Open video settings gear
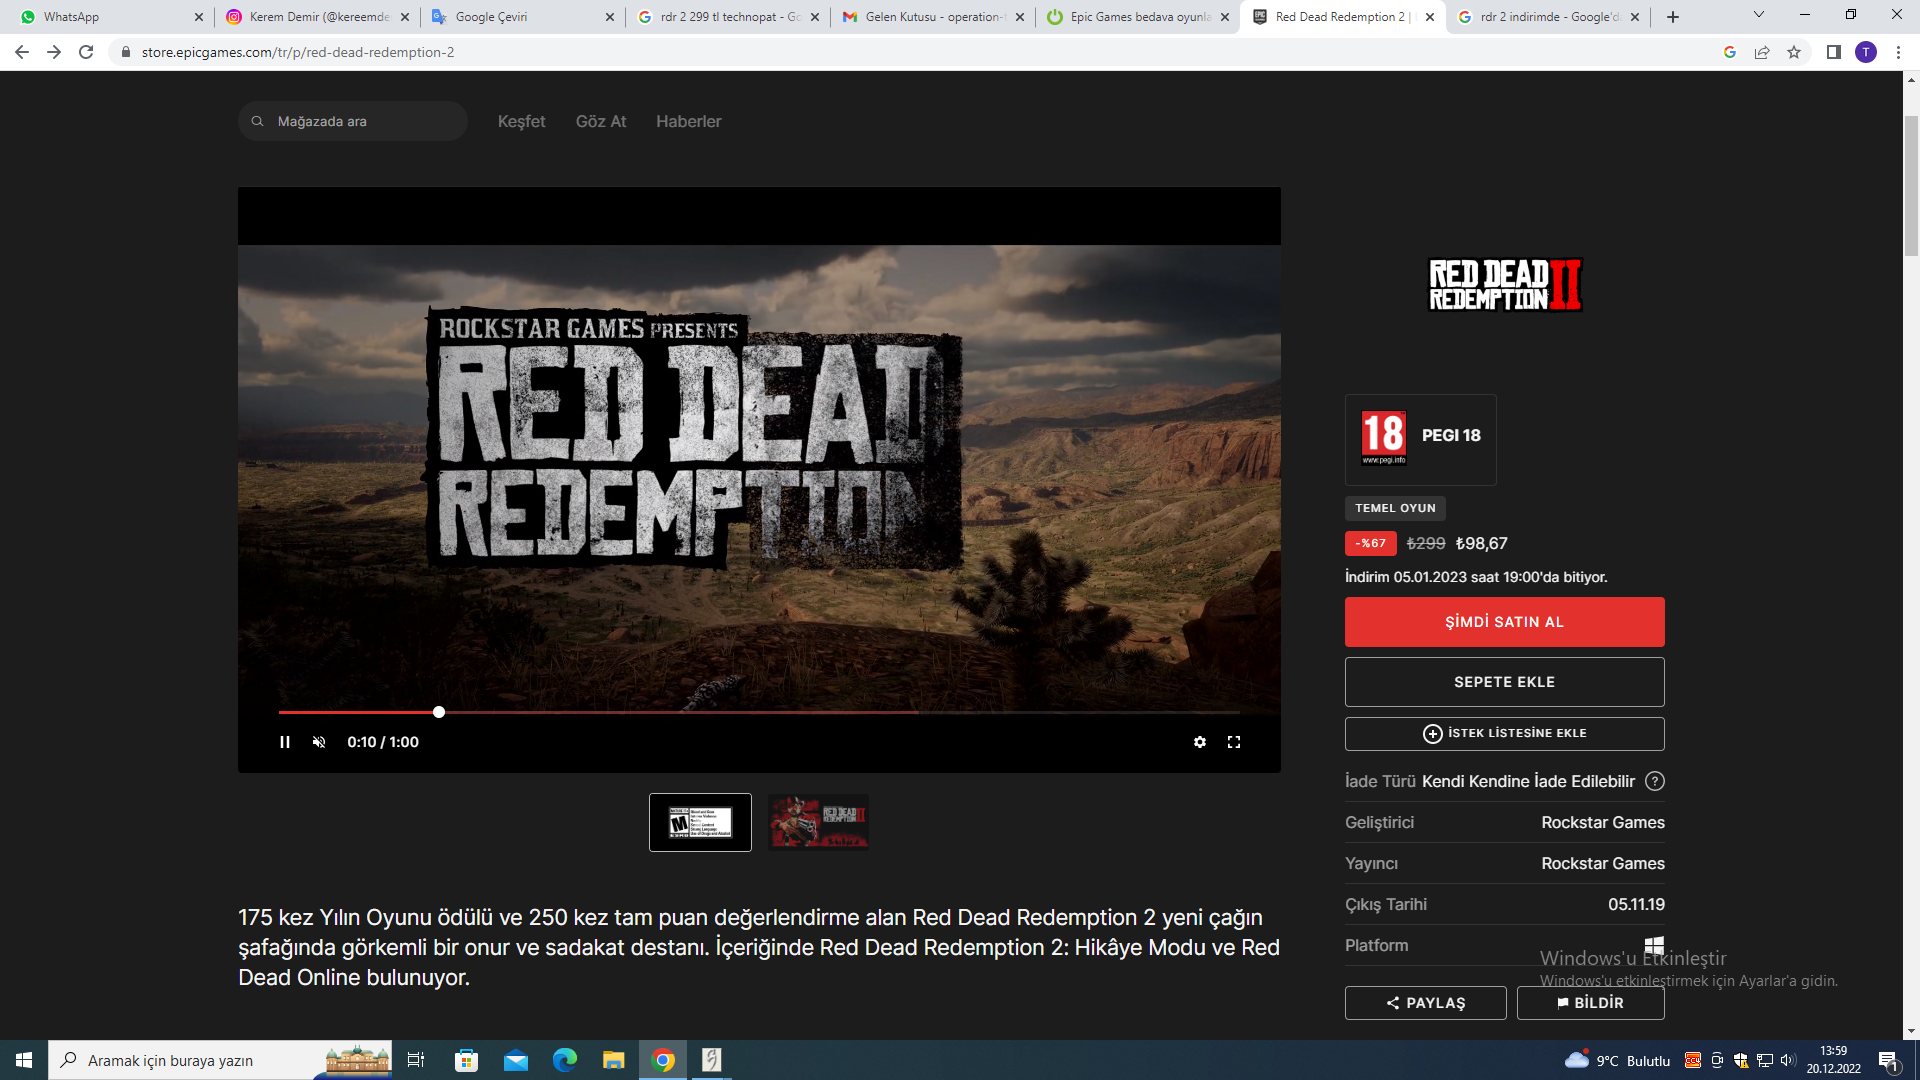This screenshot has height=1080, width=1920. 1199,742
